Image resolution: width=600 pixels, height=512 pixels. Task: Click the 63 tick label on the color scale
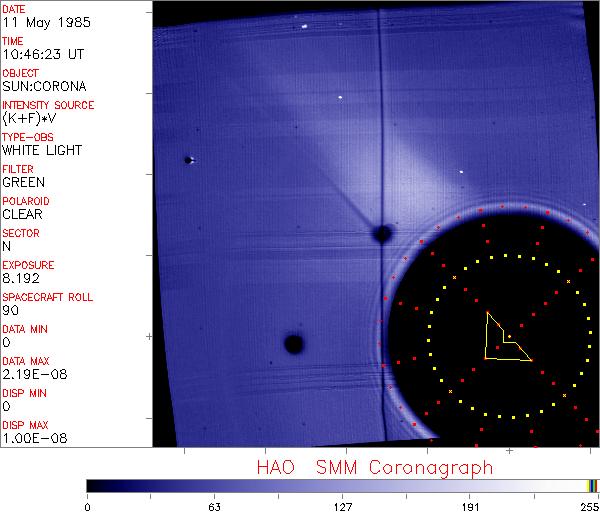(214, 506)
